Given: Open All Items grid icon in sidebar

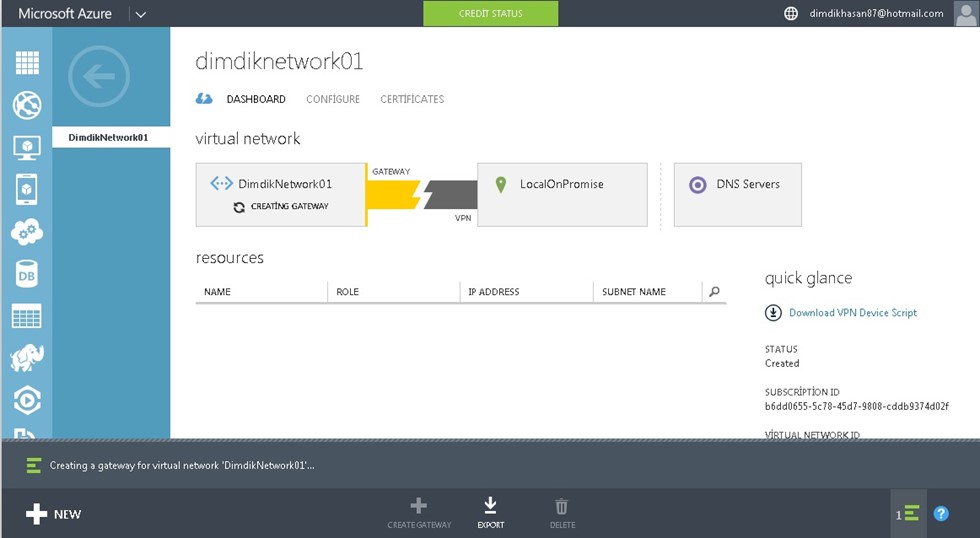Looking at the screenshot, I should point(27,62).
